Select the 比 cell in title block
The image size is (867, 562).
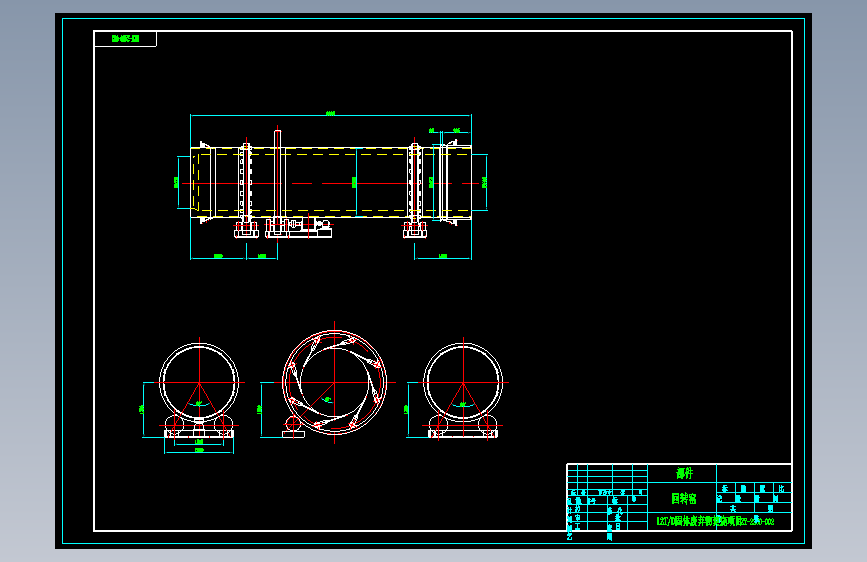click(781, 488)
